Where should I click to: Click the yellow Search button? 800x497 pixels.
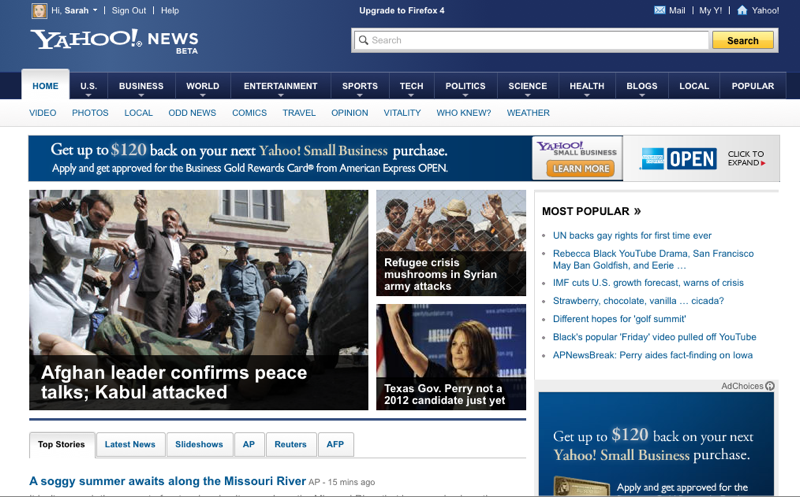tap(743, 40)
